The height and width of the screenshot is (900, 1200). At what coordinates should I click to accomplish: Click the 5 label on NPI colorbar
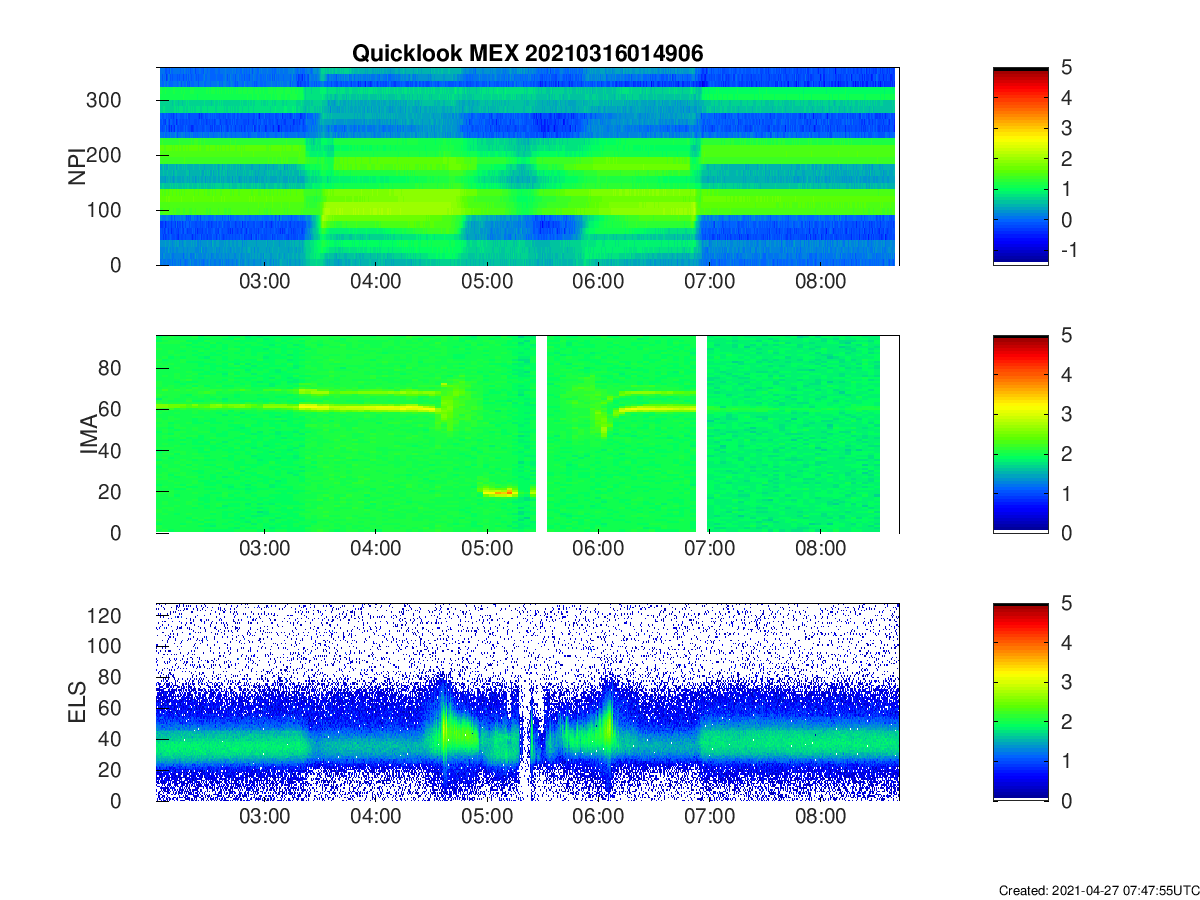[x=1065, y=67]
